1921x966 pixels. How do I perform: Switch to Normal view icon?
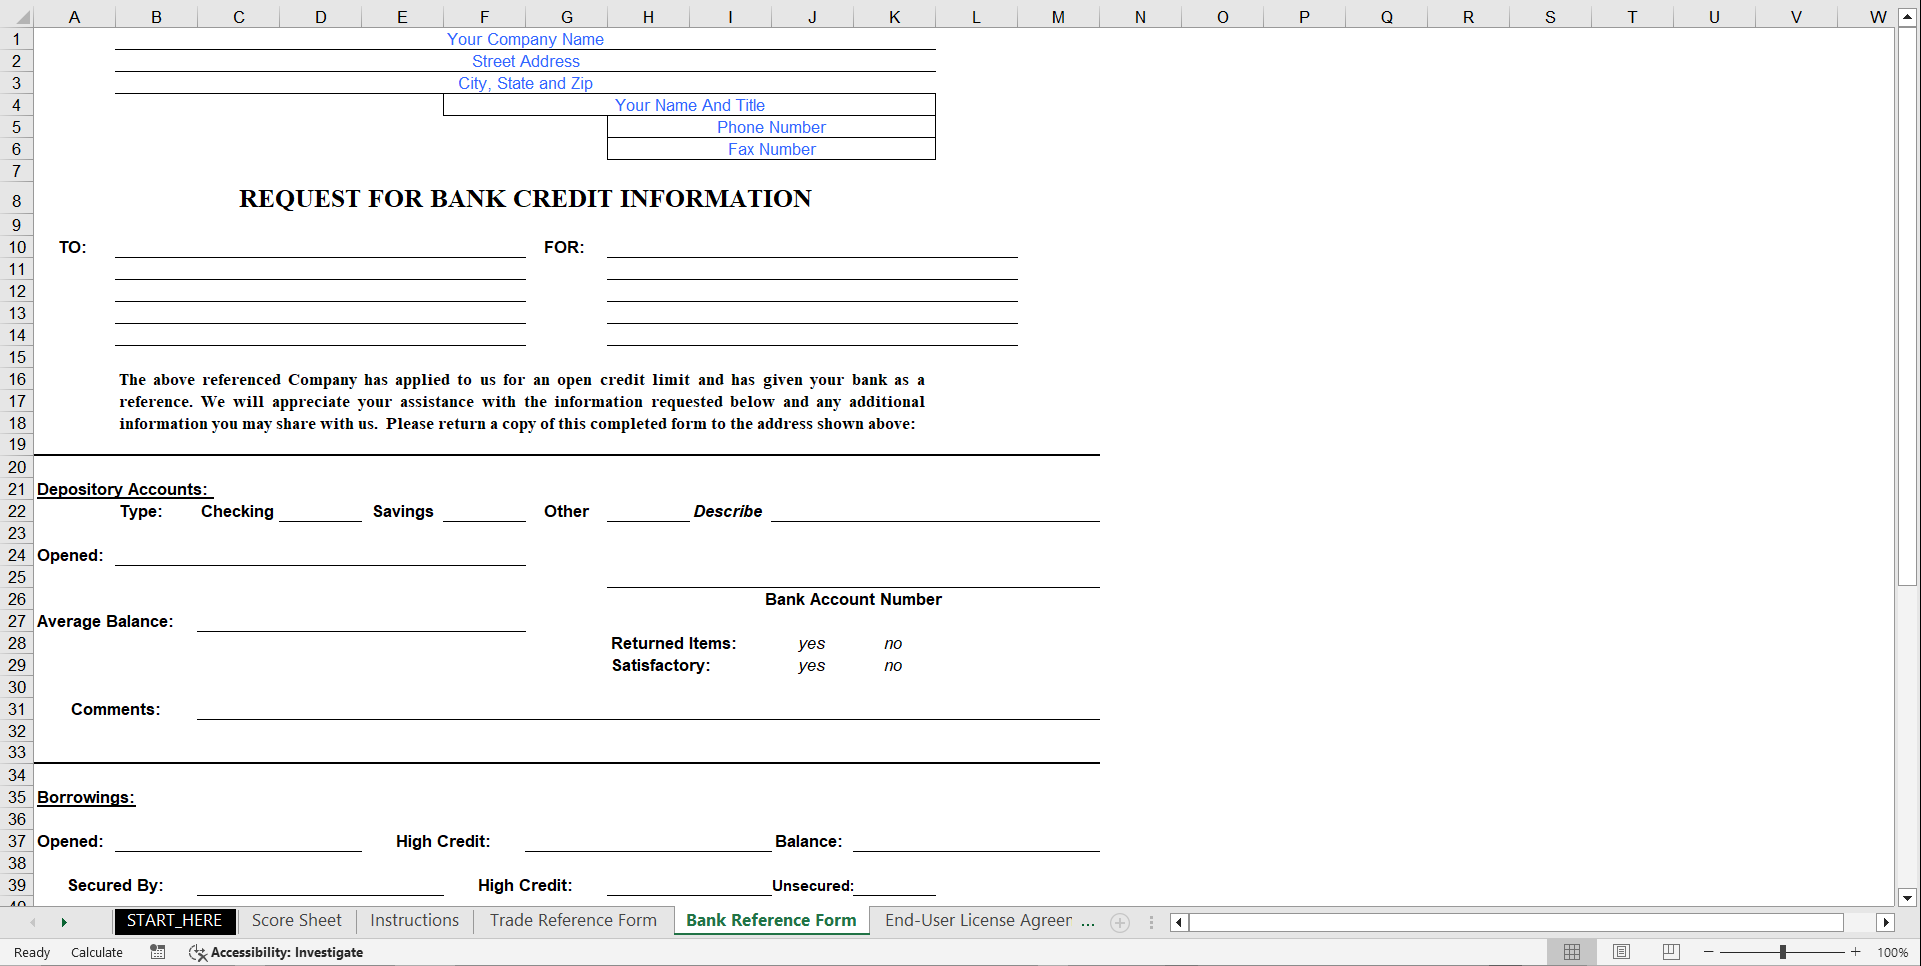(x=1572, y=952)
